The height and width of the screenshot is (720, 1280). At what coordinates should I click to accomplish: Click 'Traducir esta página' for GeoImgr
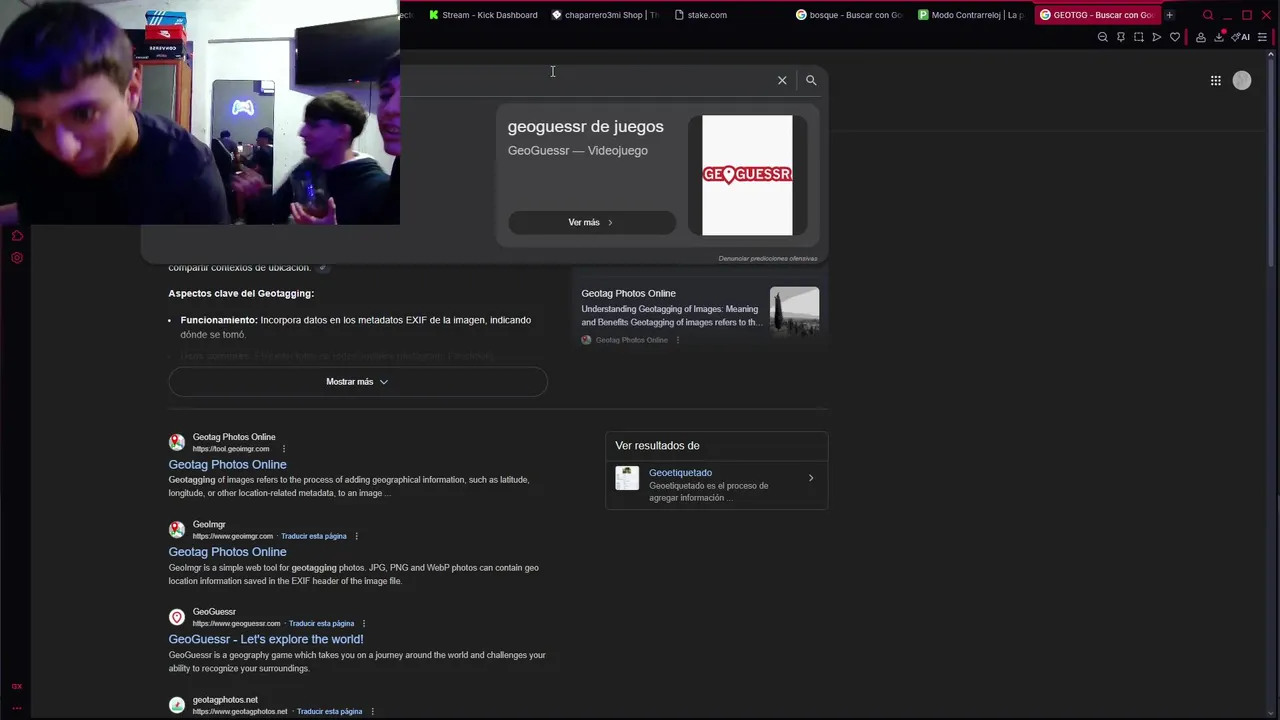click(x=314, y=536)
